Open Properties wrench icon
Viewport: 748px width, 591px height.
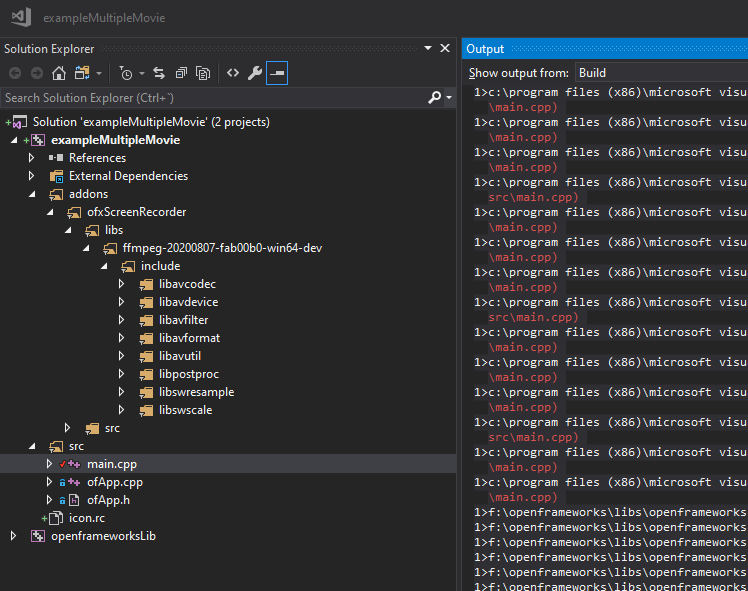click(255, 73)
